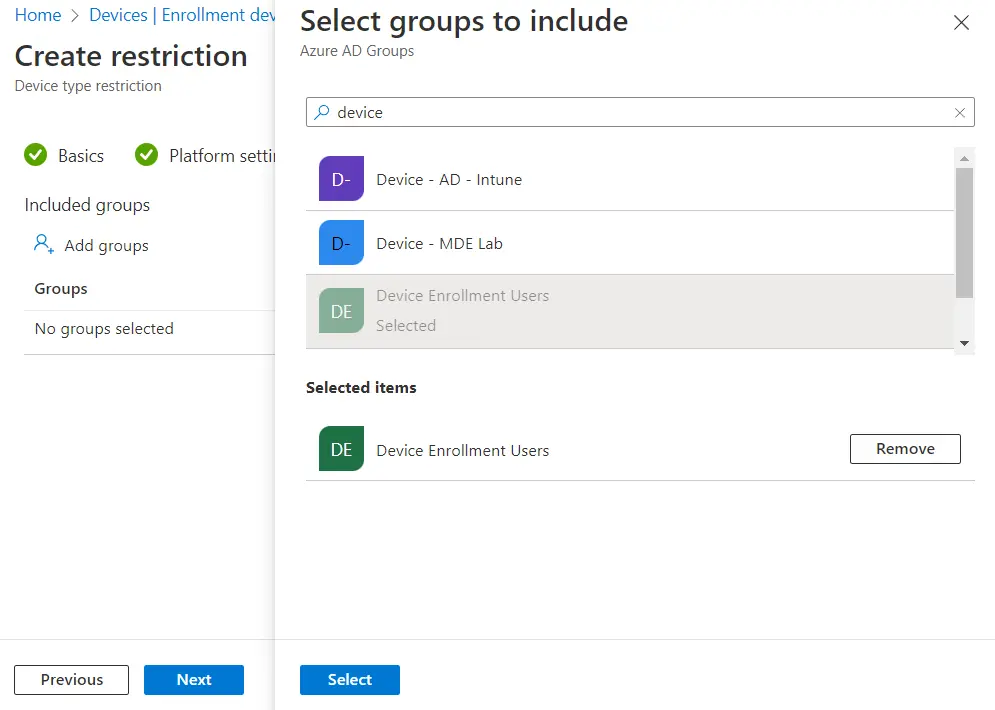This screenshot has width=995, height=710.
Task: Click the green Basics checkmark icon
Action: click(x=36, y=155)
